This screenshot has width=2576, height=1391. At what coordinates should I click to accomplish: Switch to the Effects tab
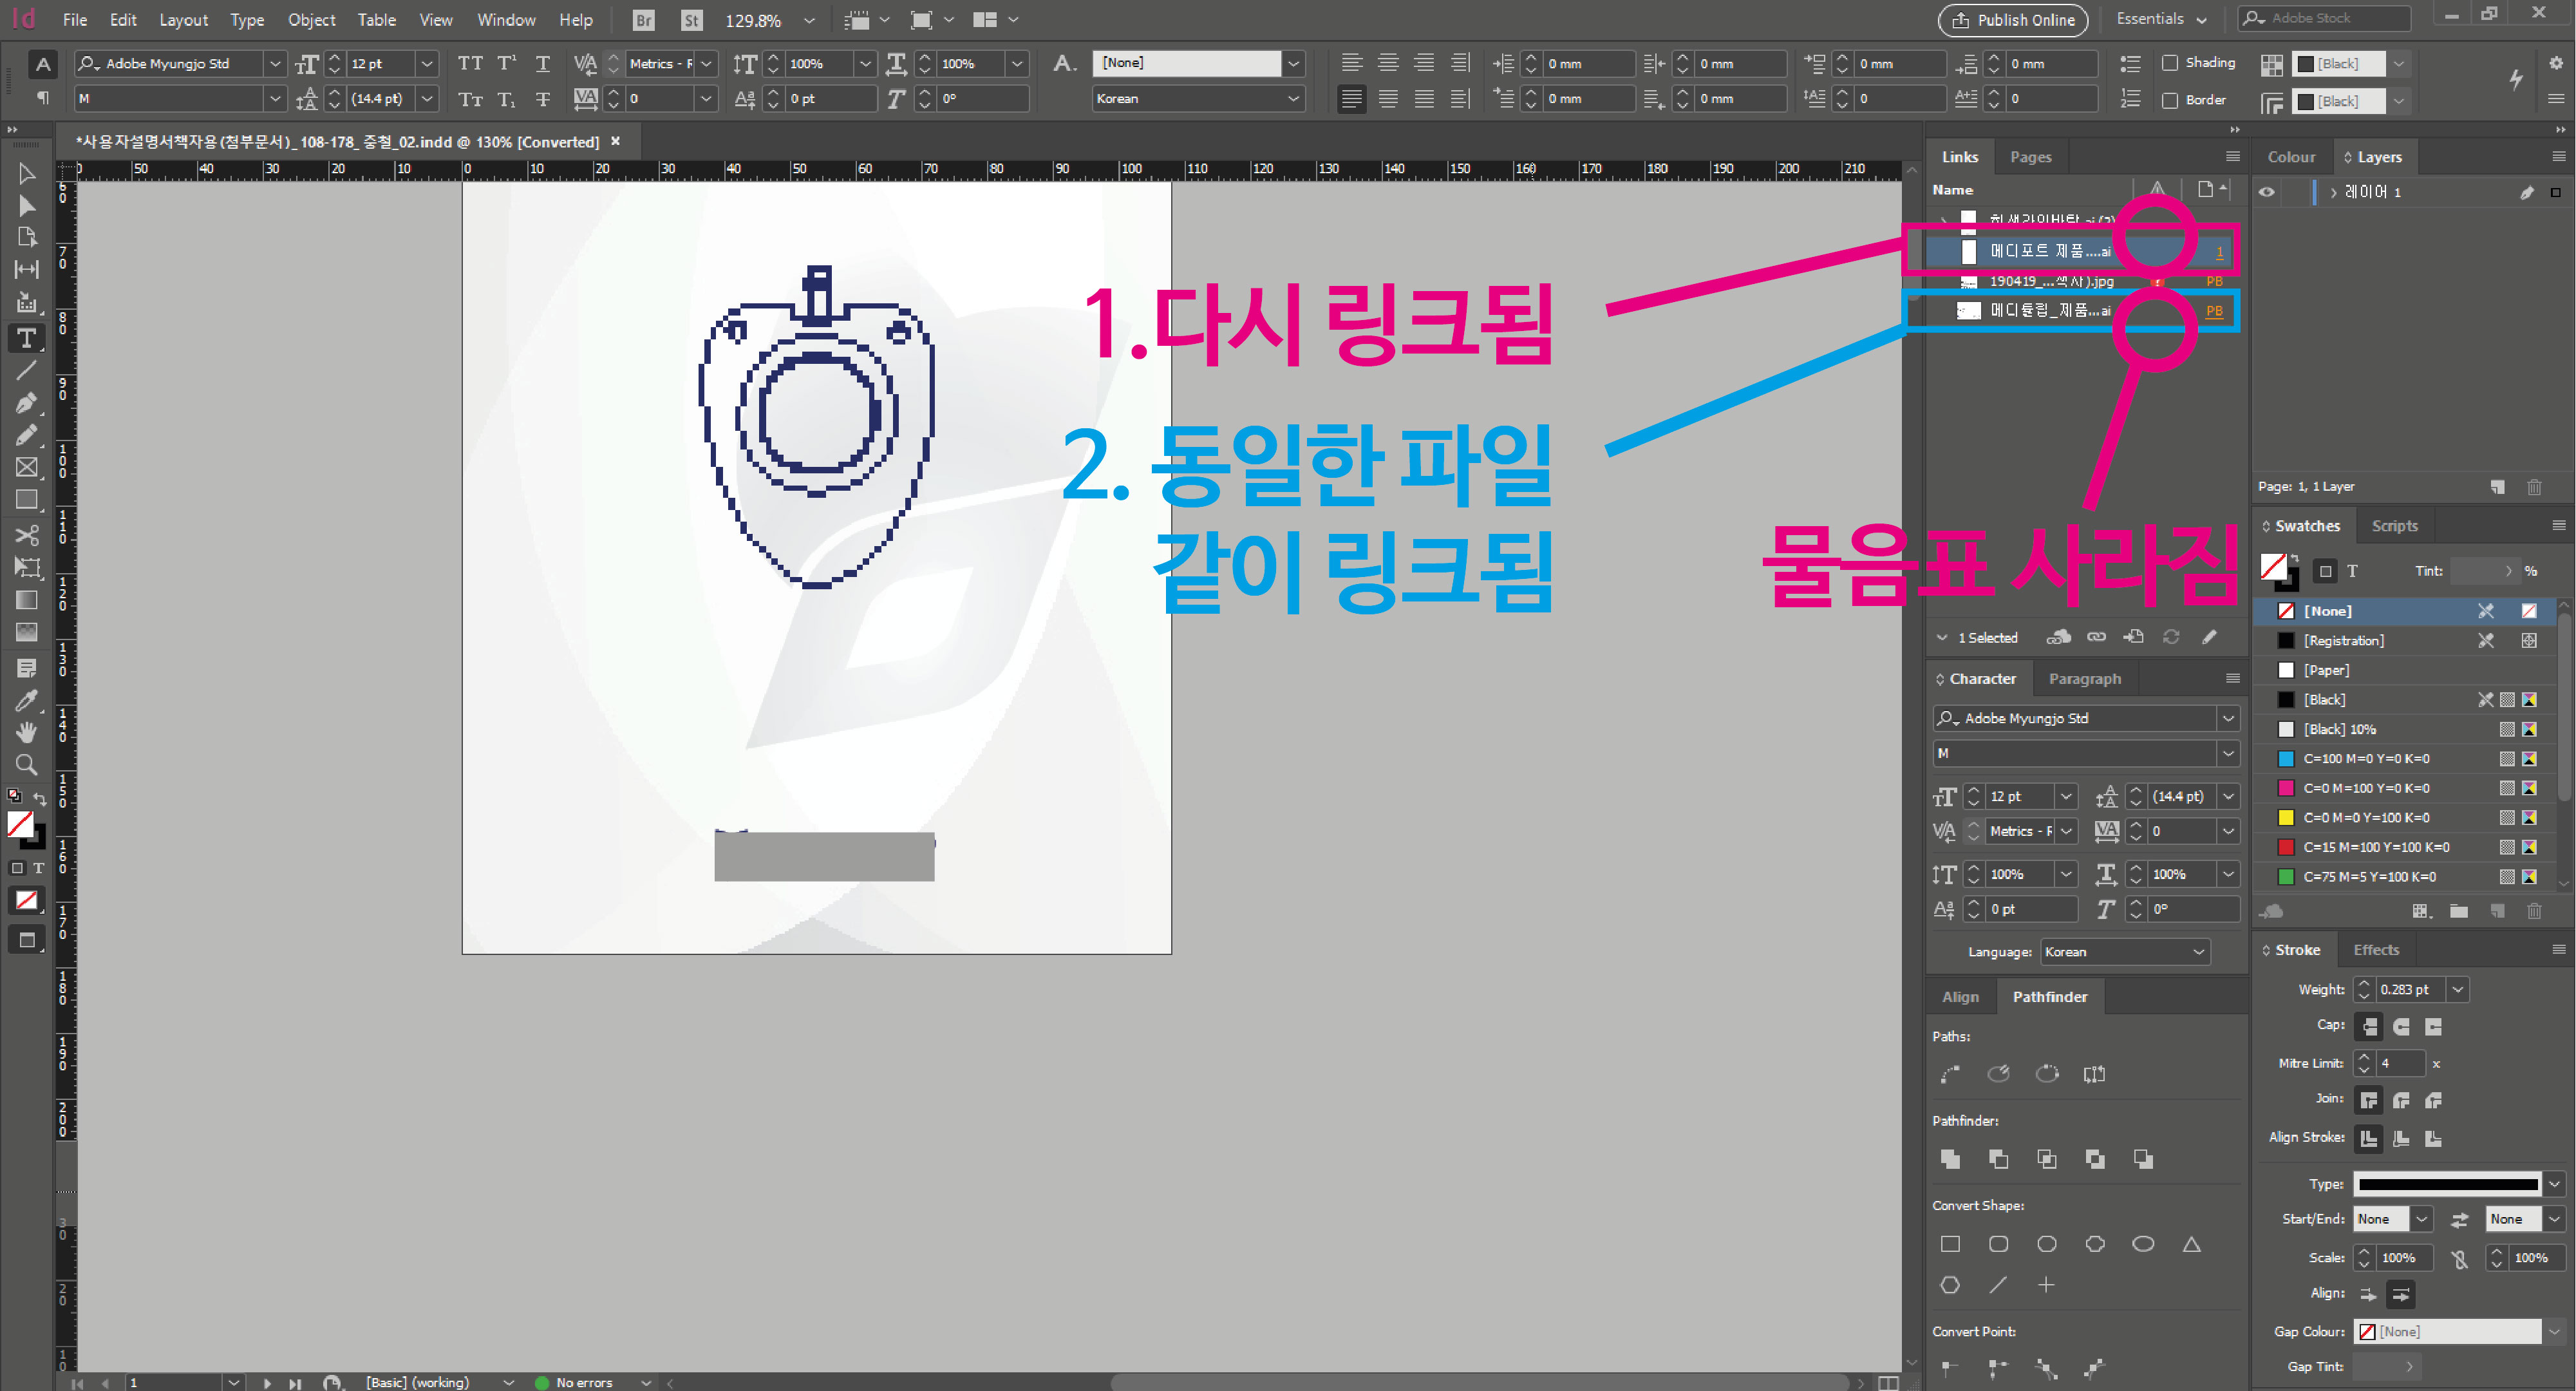(x=2376, y=950)
